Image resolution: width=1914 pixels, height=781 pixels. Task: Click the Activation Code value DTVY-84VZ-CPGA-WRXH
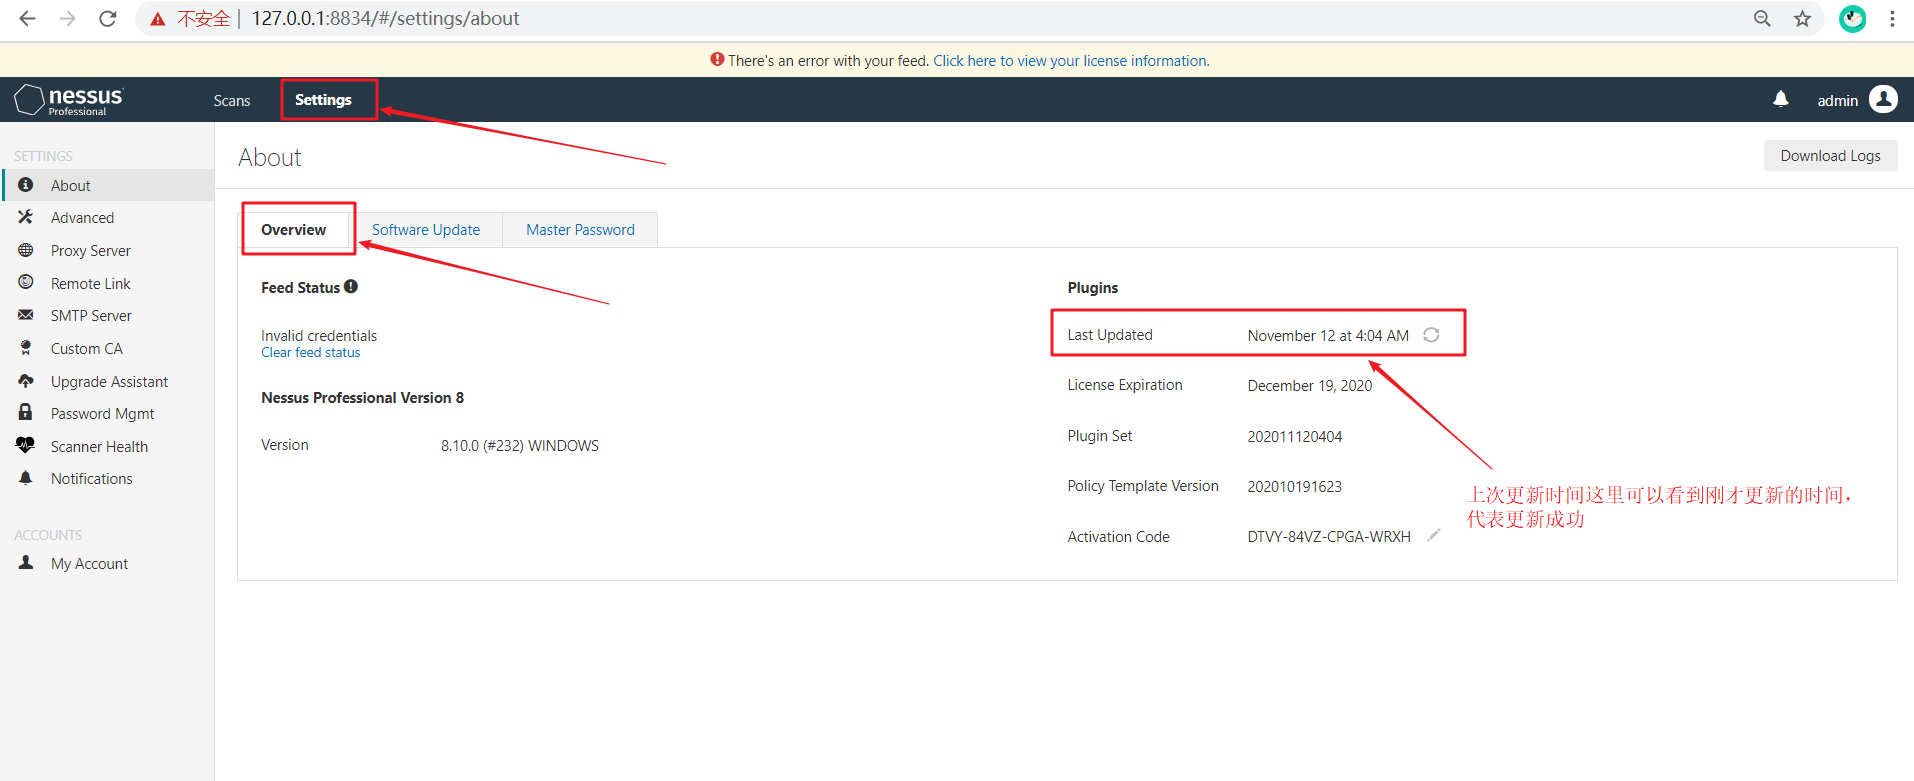click(1329, 537)
